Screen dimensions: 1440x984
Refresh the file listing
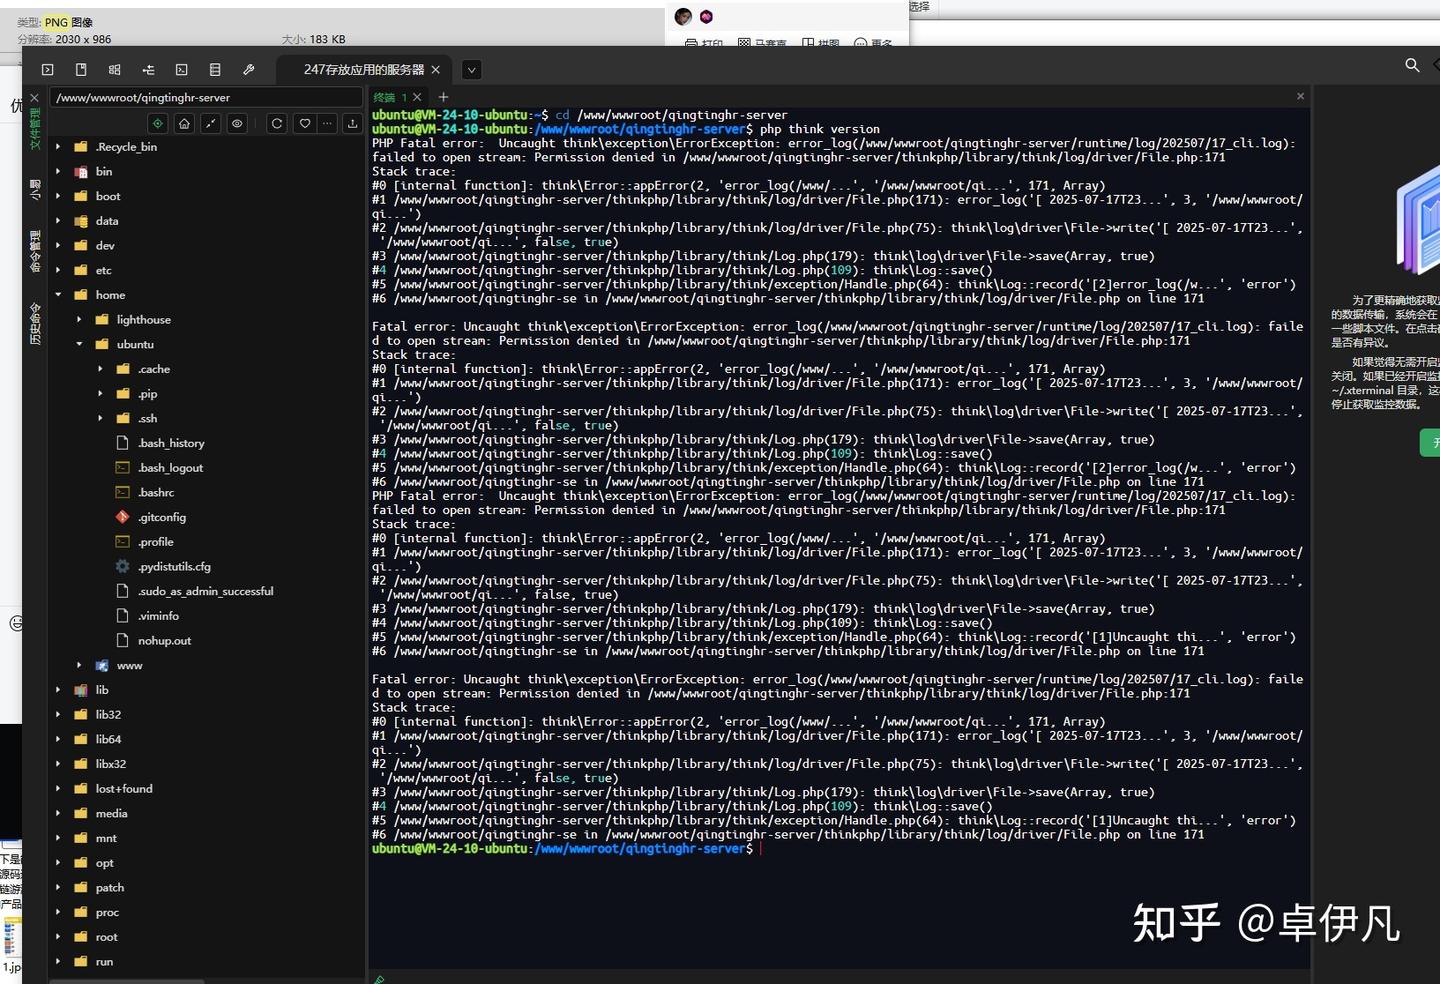pos(277,123)
